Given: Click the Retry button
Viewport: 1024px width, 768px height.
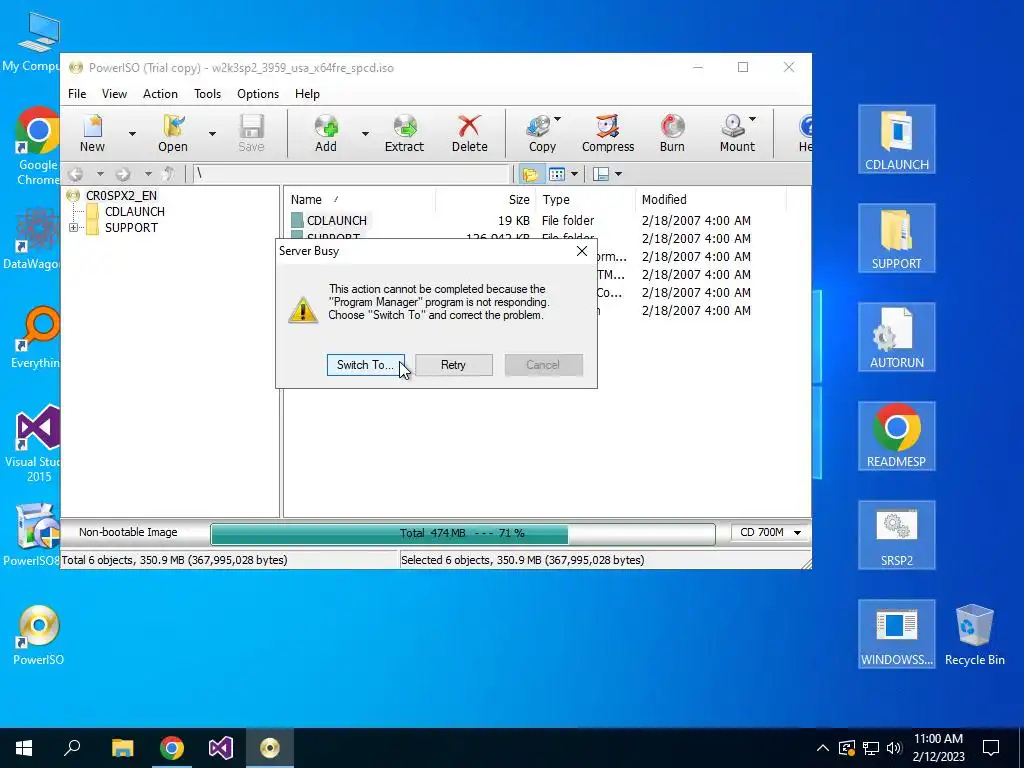Looking at the screenshot, I should click(x=453, y=365).
